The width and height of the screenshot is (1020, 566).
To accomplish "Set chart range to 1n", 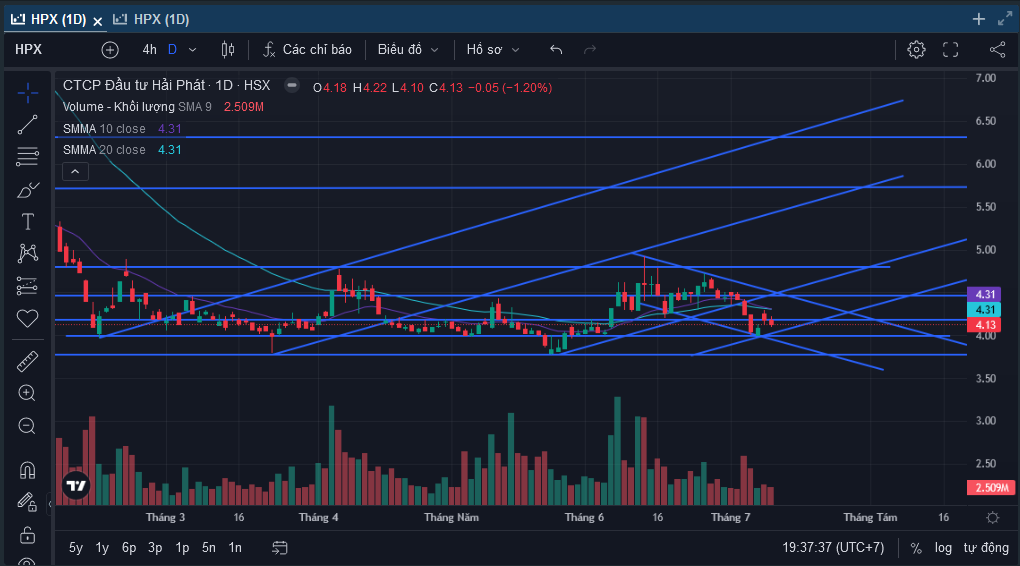I will 235,548.
